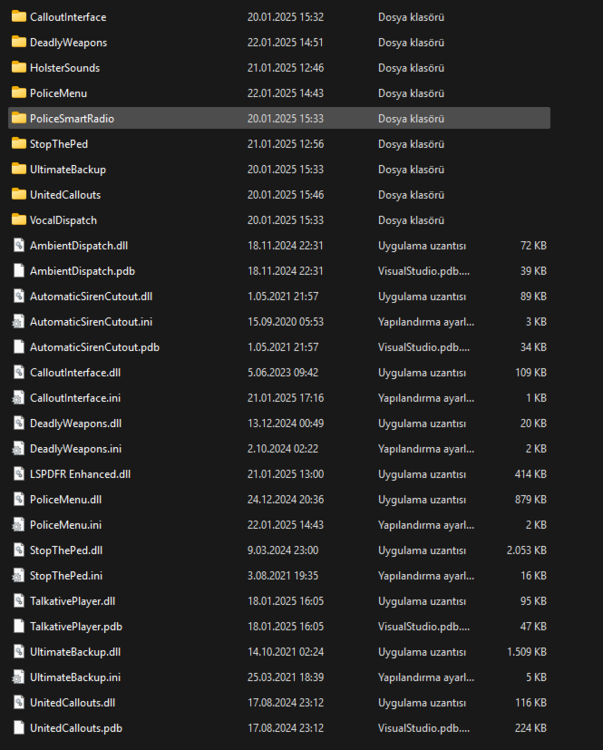The image size is (603, 750).
Task: Click the 2.053 KB size of StopThePed.dll
Action: point(526,550)
